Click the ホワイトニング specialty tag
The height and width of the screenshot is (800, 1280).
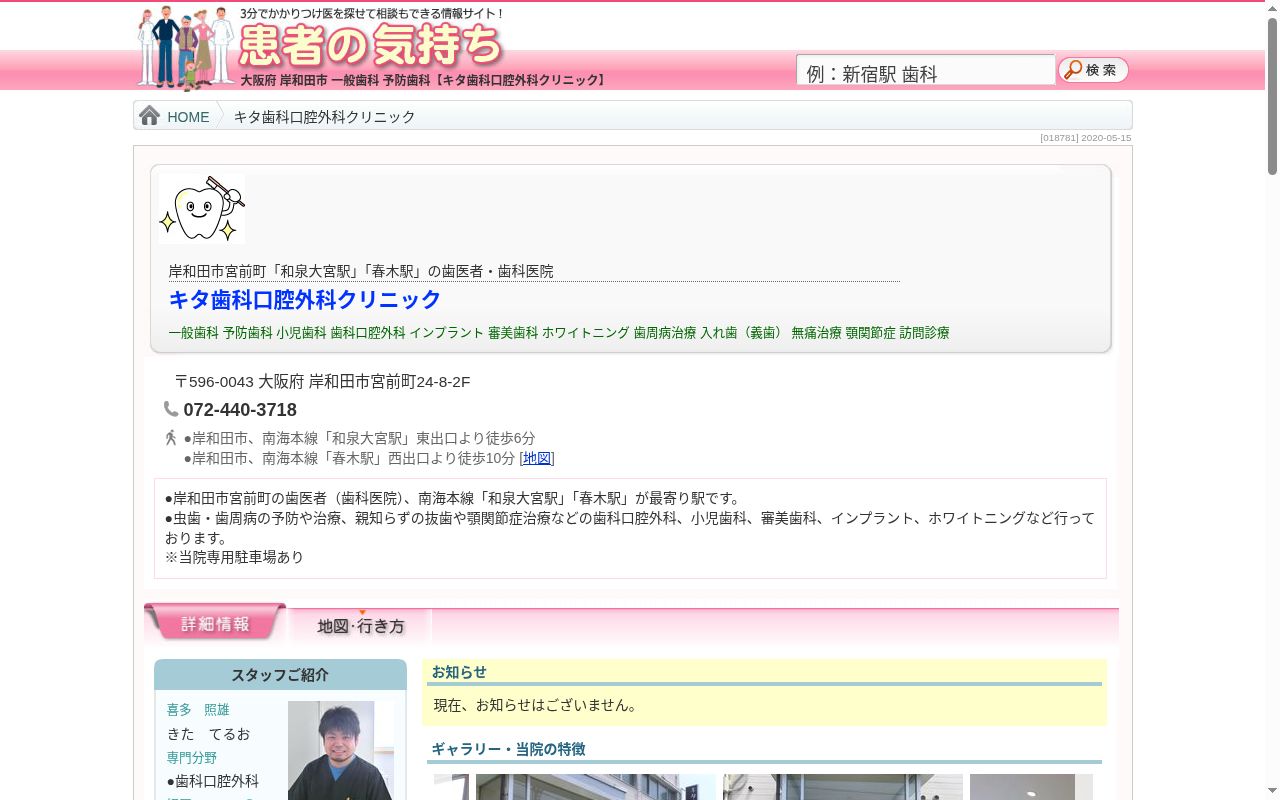coord(586,333)
